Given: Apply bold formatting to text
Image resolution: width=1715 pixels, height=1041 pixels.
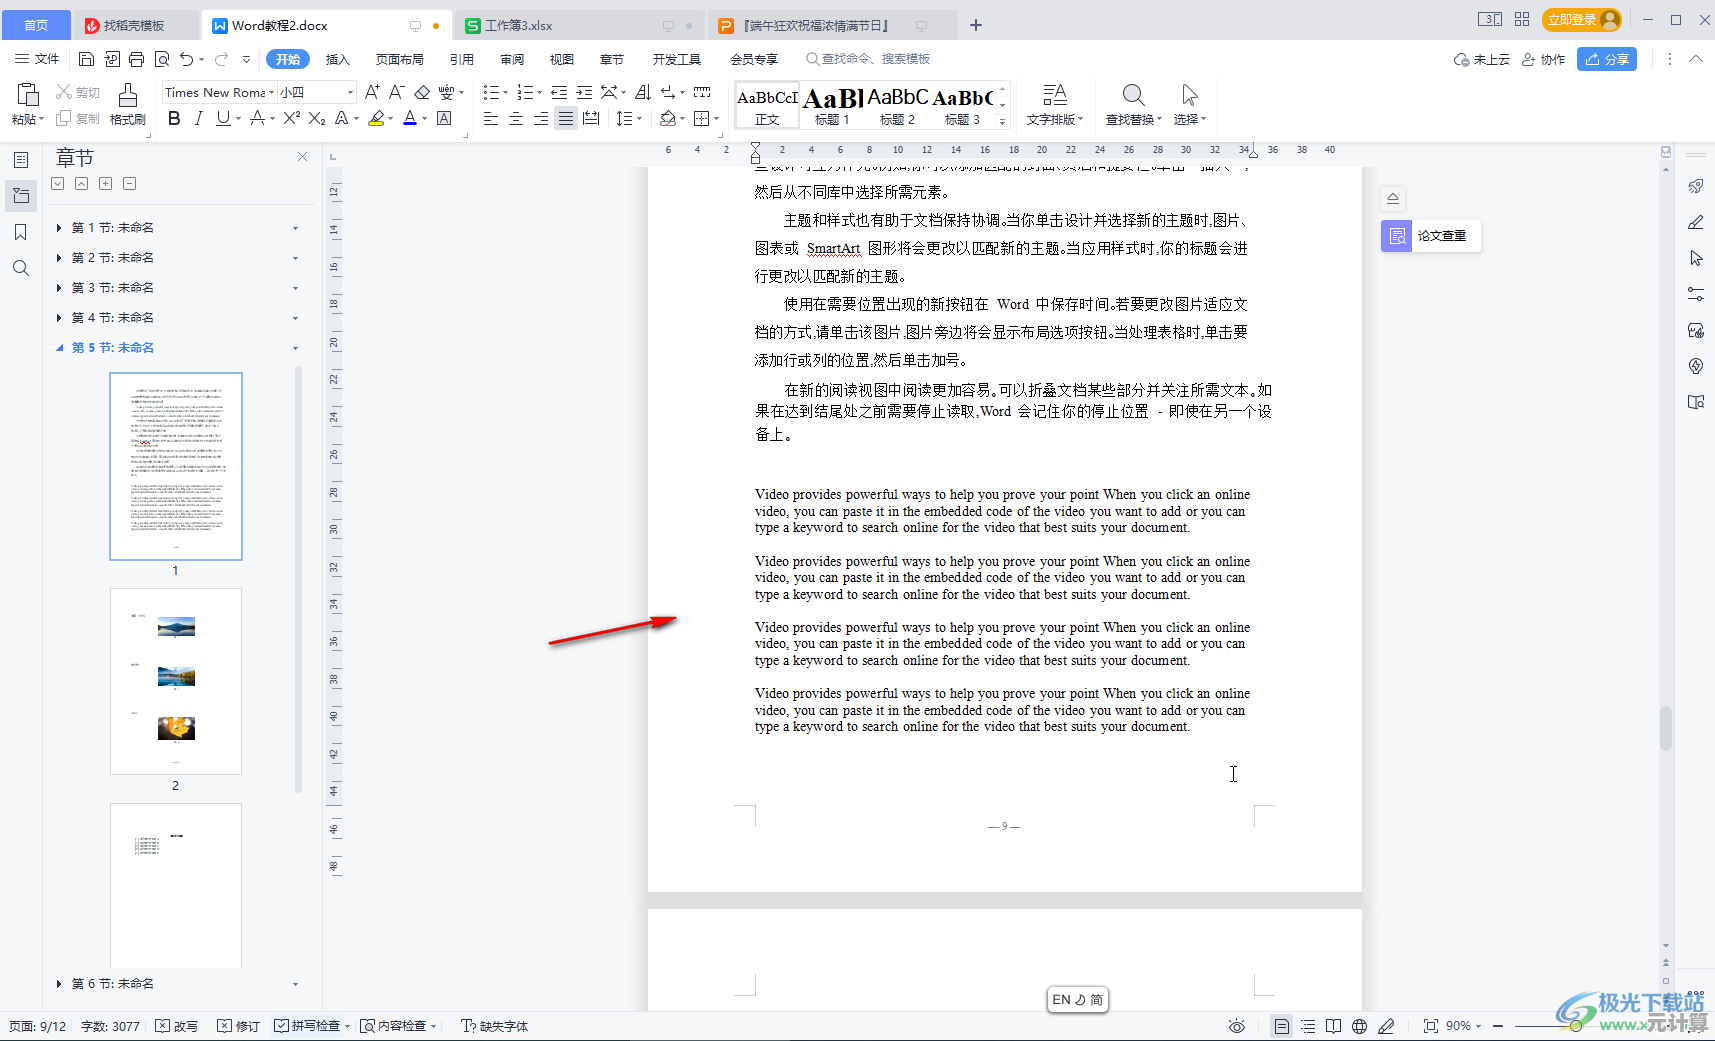Looking at the screenshot, I should point(174,119).
